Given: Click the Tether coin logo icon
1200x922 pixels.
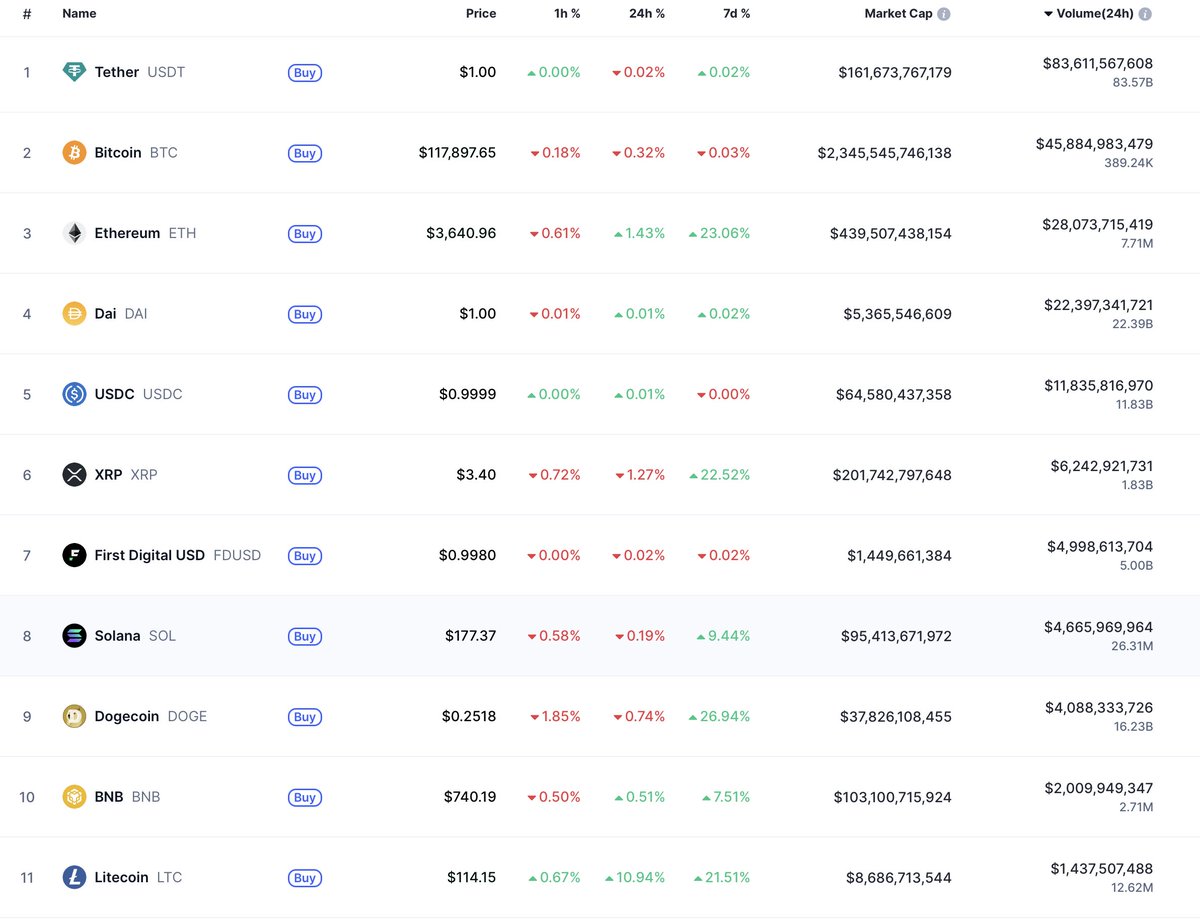Looking at the screenshot, I should pos(74,72).
